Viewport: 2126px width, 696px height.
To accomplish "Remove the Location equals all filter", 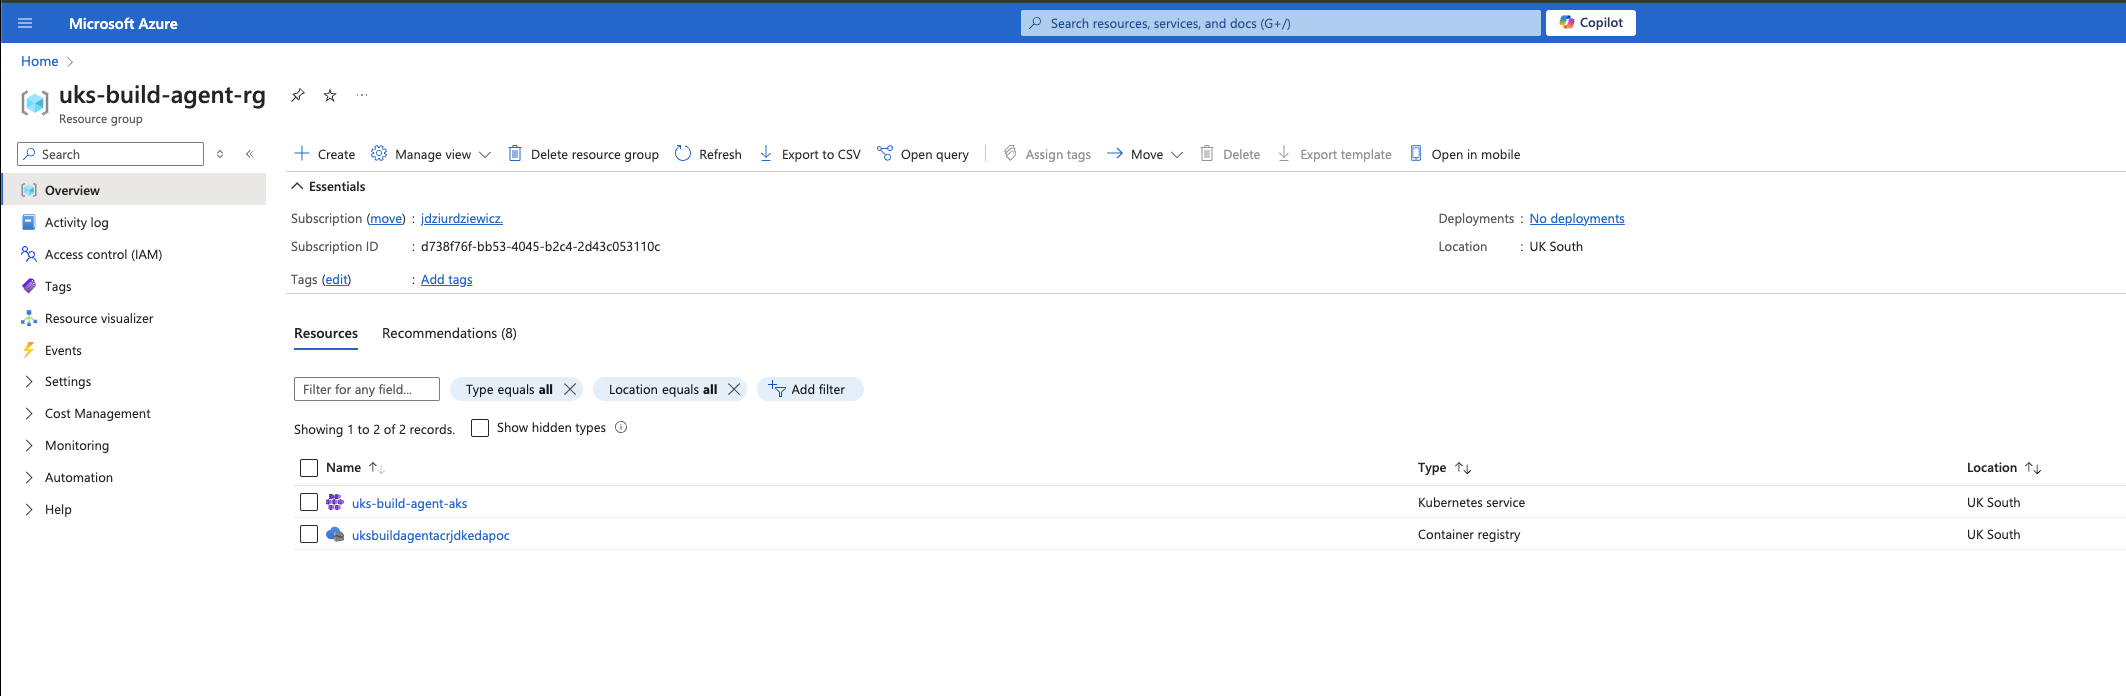I will [734, 389].
